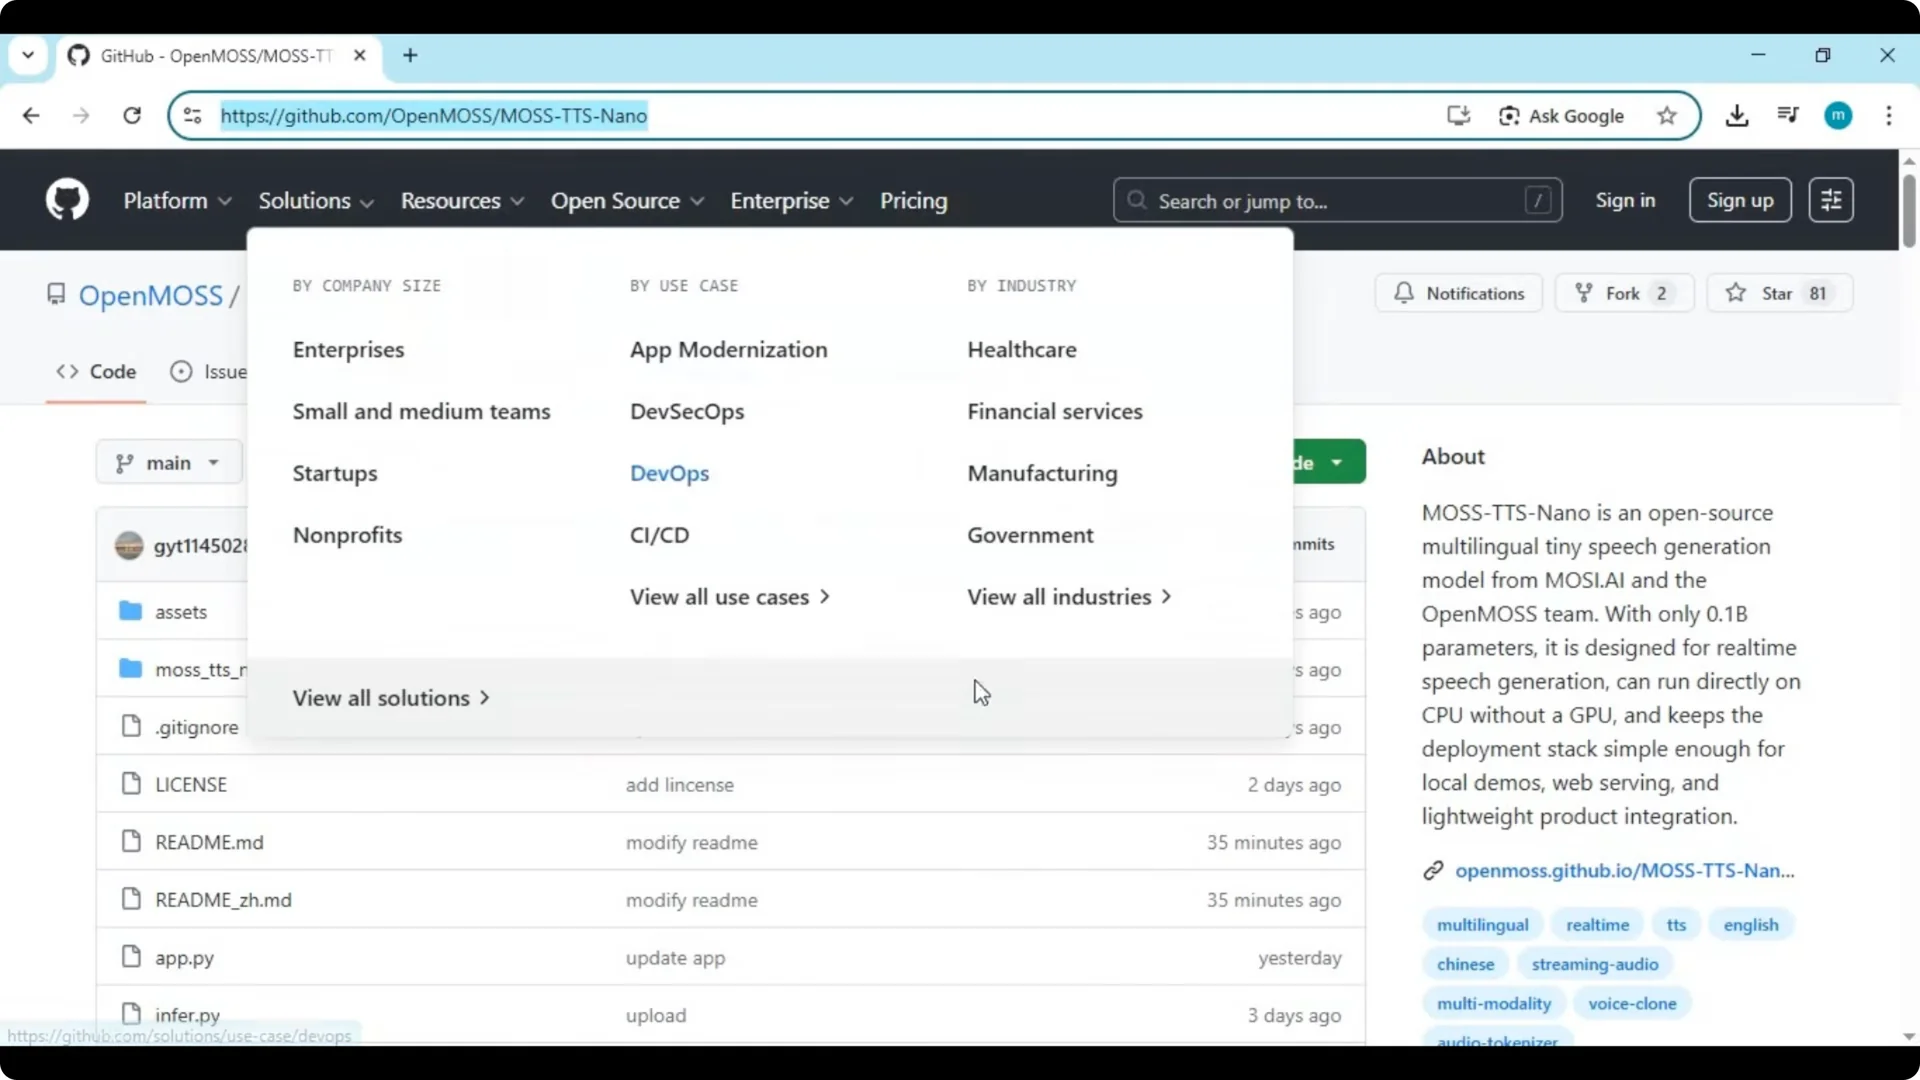Select CI/CD use case
Viewport: 1920px width, 1080px height.
tap(659, 535)
